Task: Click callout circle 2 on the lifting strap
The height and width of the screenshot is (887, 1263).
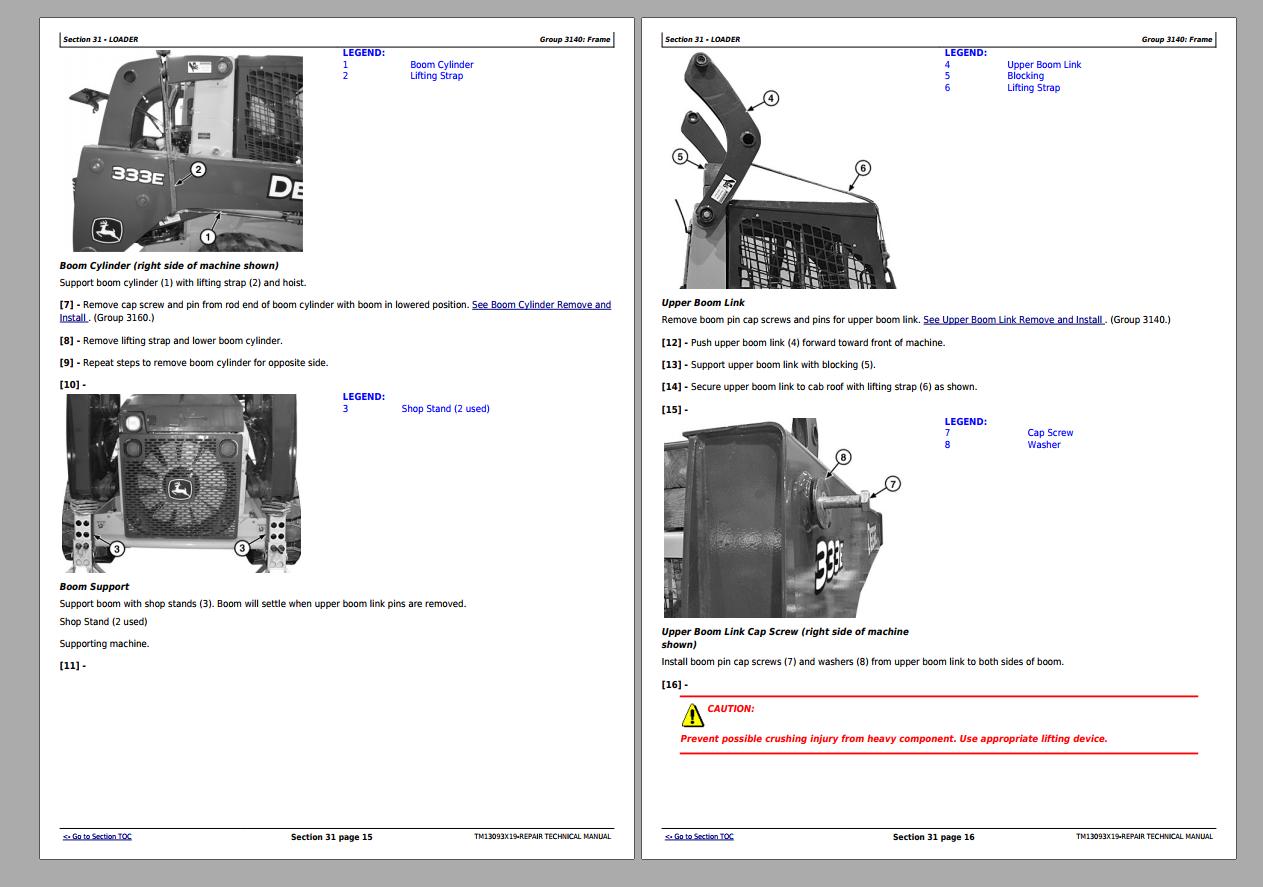Action: [198, 170]
